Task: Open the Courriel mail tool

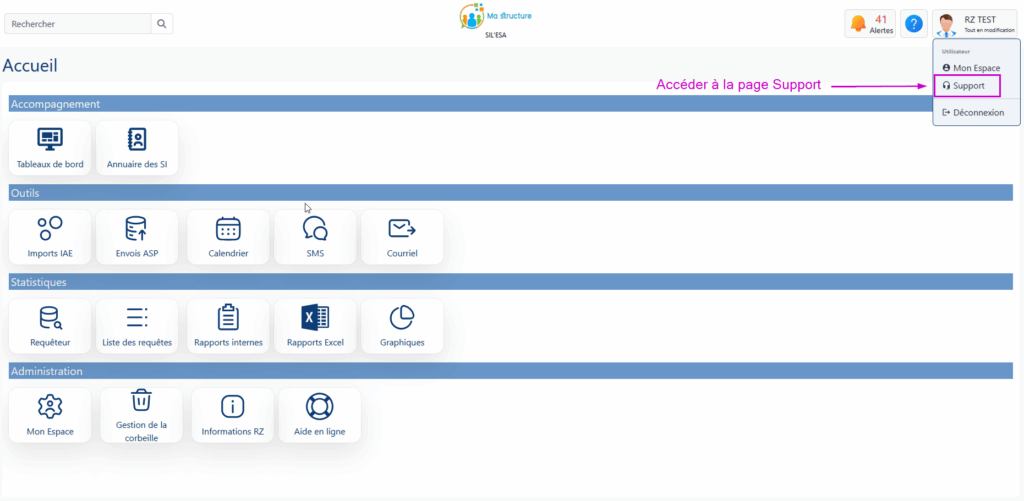Action: click(x=402, y=237)
